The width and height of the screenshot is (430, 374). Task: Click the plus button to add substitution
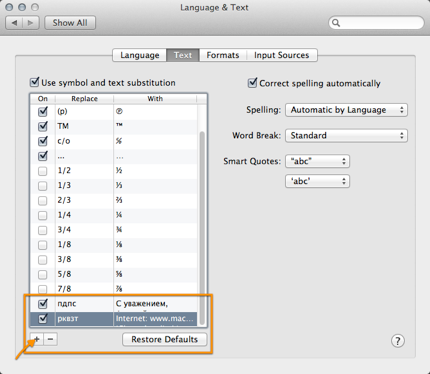coord(37,339)
